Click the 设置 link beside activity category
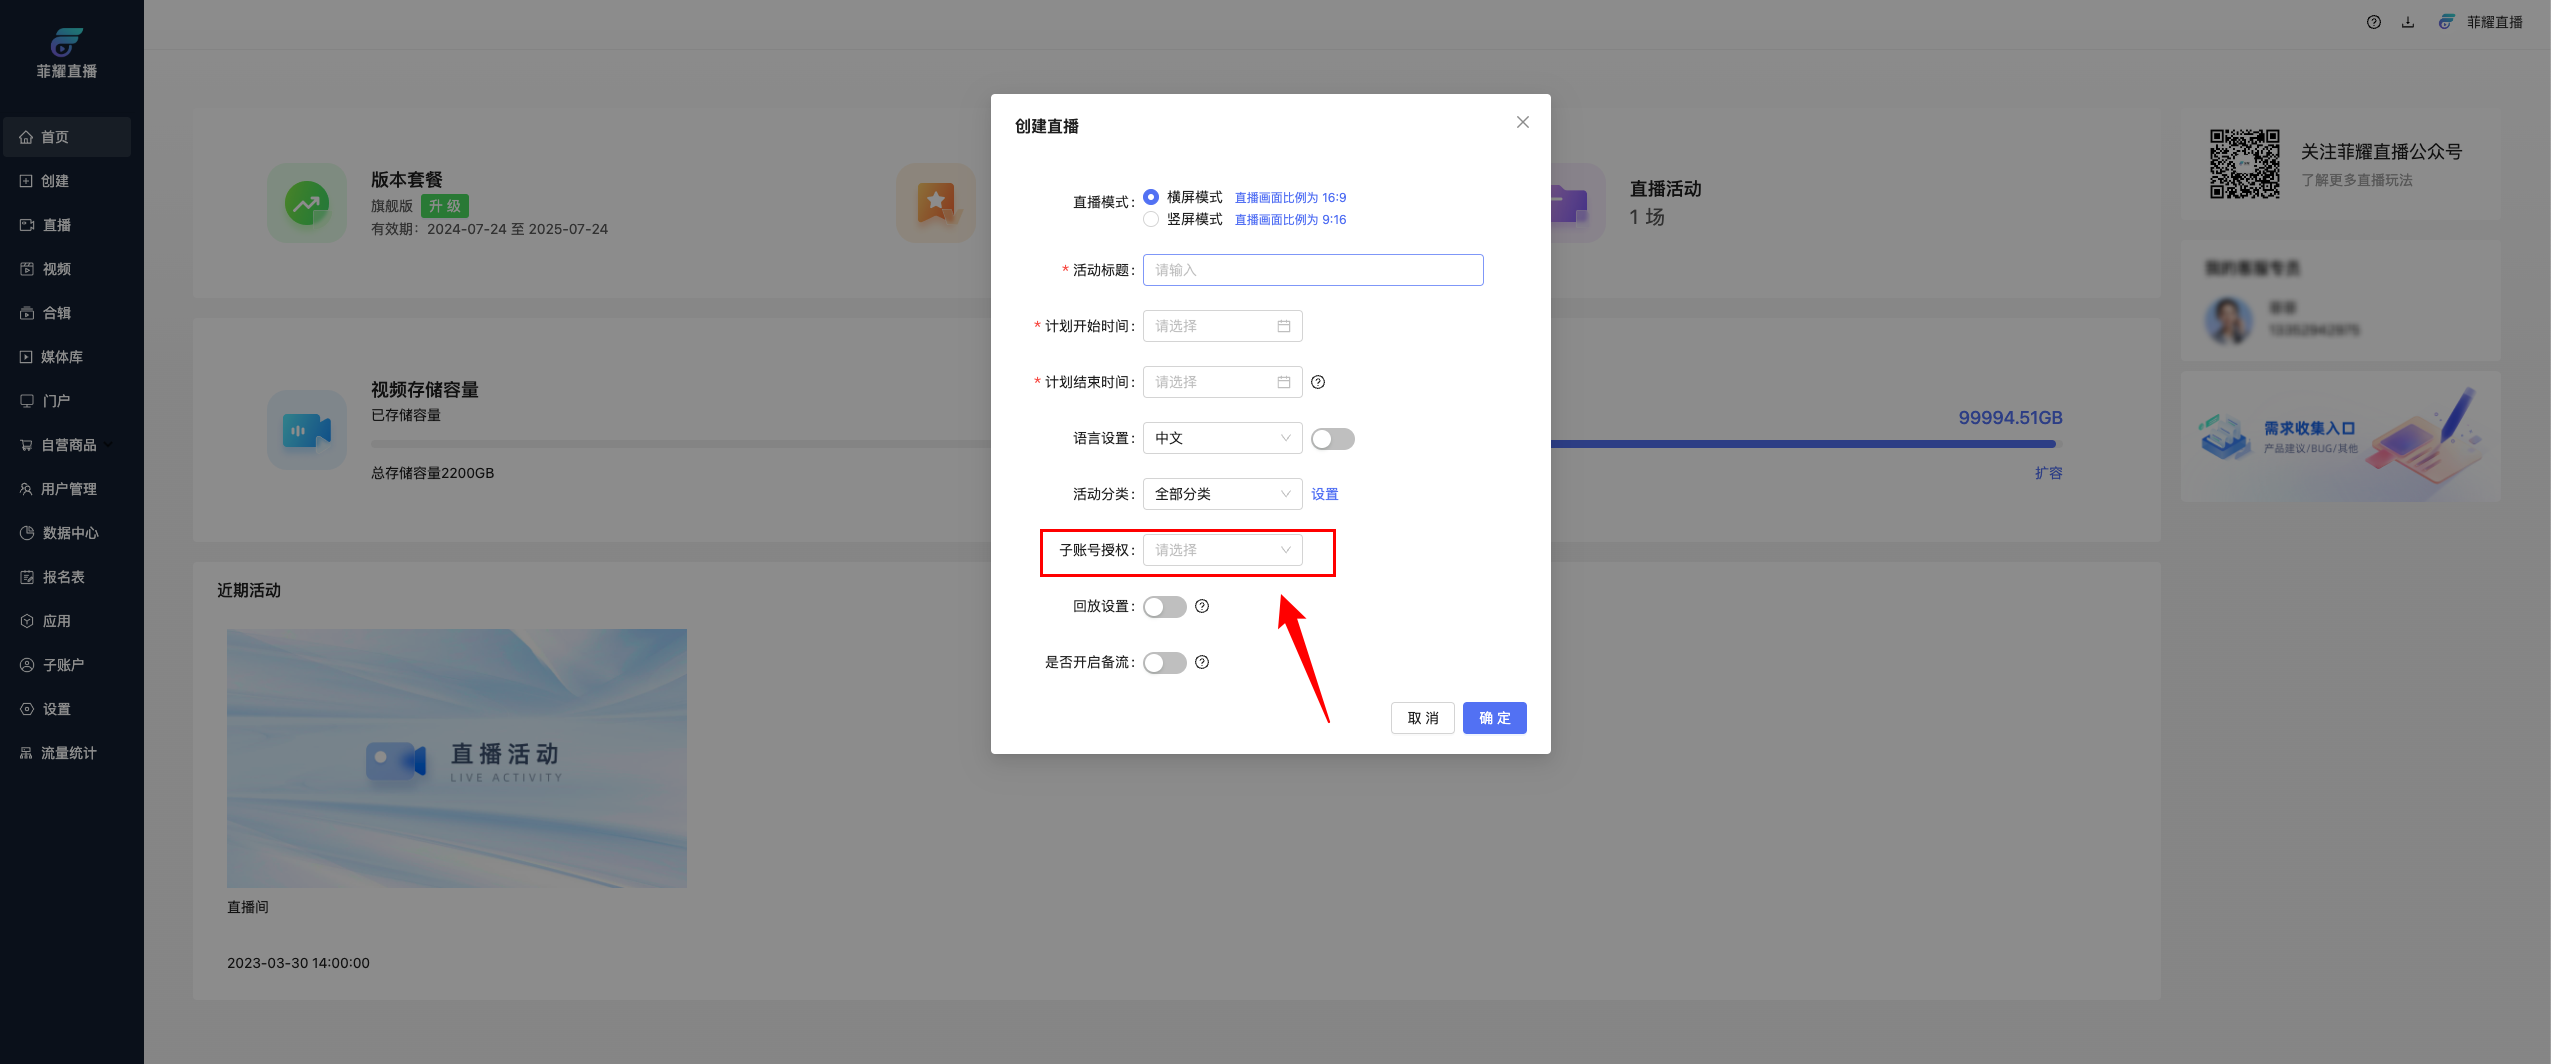Image resolution: width=2551 pixels, height=1064 pixels. pyautogui.click(x=1324, y=494)
